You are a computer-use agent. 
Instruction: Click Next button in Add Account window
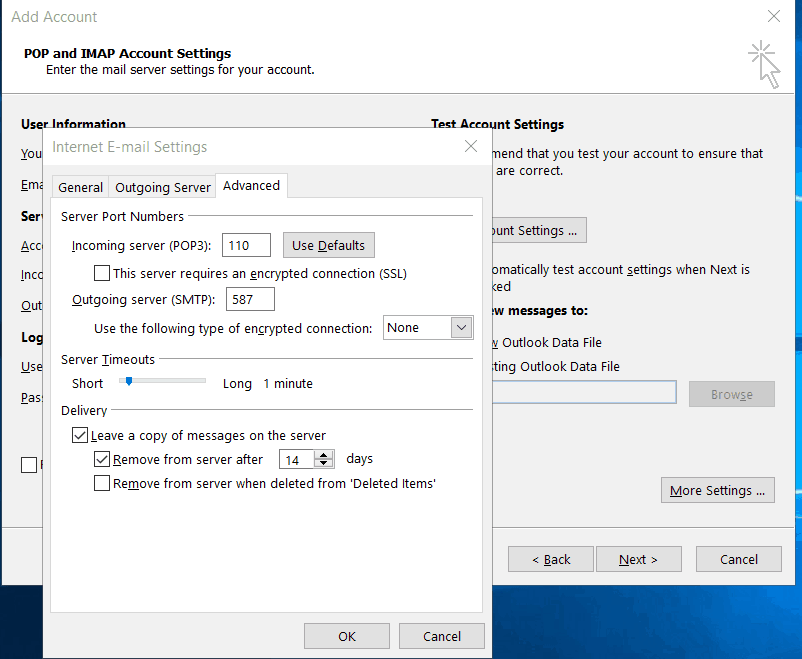[x=638, y=559]
